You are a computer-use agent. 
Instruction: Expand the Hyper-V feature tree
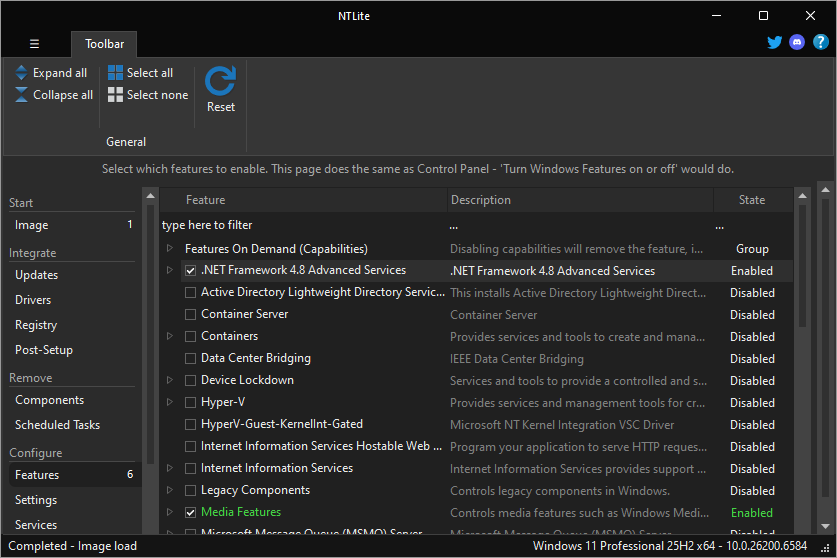click(170, 403)
